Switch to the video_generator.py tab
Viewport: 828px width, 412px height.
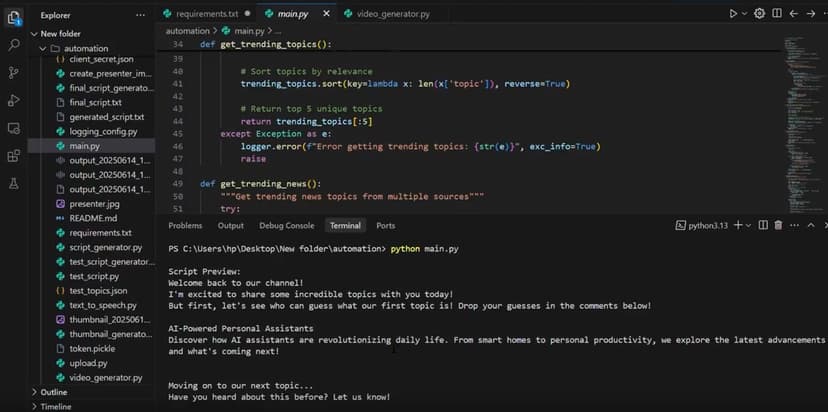pyautogui.click(x=385, y=14)
